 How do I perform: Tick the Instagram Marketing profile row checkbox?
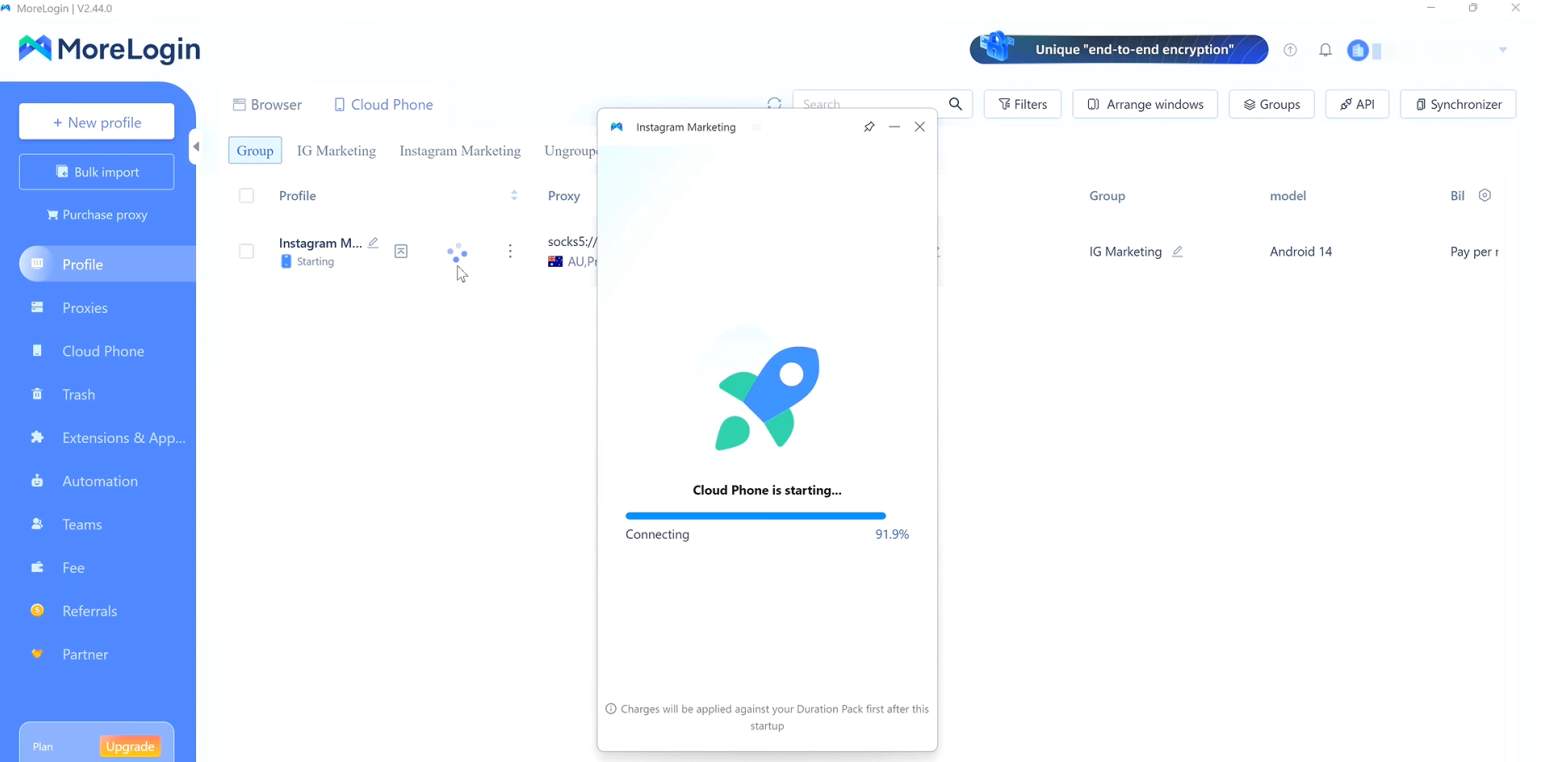246,252
